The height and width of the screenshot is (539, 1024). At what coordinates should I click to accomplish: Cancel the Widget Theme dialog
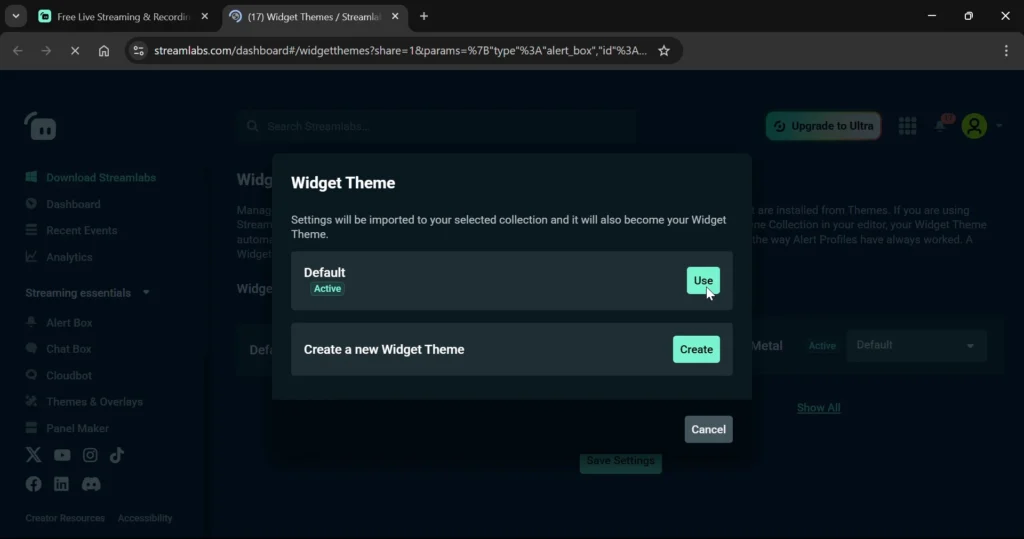[x=708, y=429]
